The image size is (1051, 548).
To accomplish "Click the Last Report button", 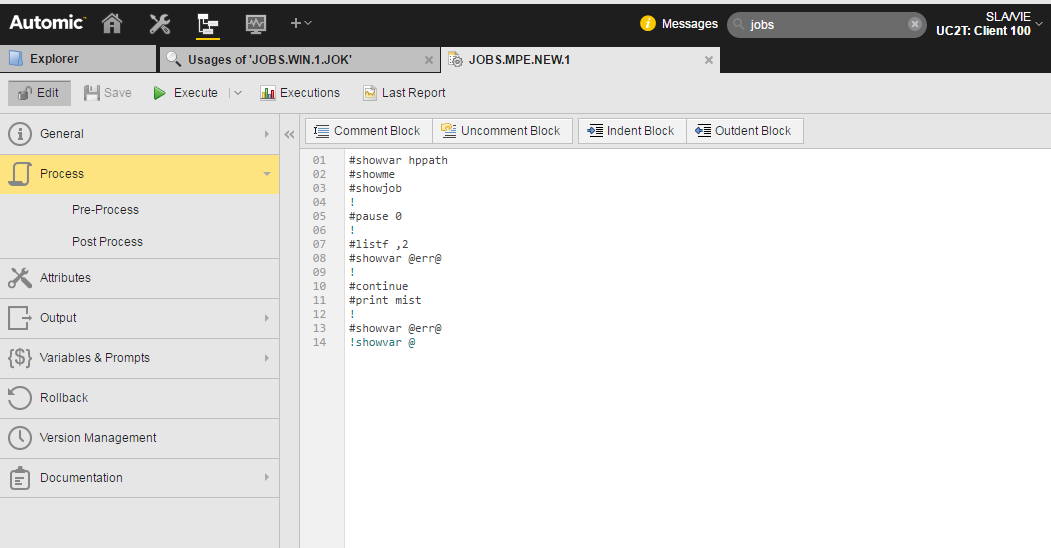I will [404, 93].
